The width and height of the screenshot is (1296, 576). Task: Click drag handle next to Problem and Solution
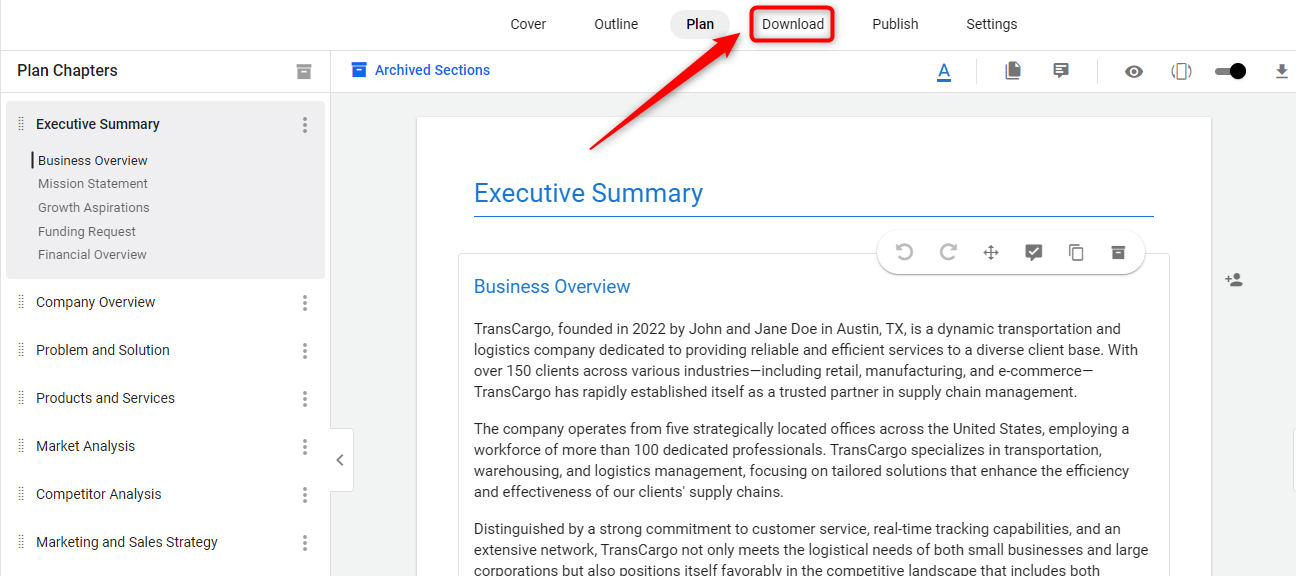[21, 350]
